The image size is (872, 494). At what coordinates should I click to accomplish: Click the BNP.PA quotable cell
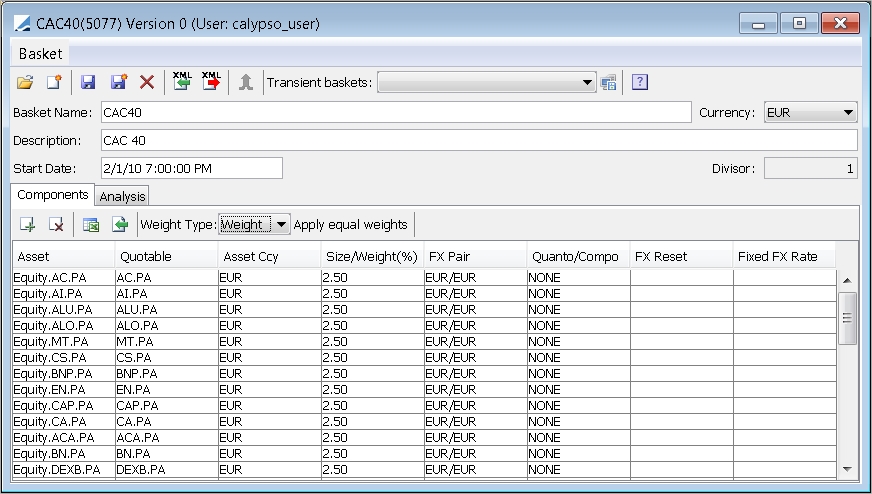click(166, 374)
